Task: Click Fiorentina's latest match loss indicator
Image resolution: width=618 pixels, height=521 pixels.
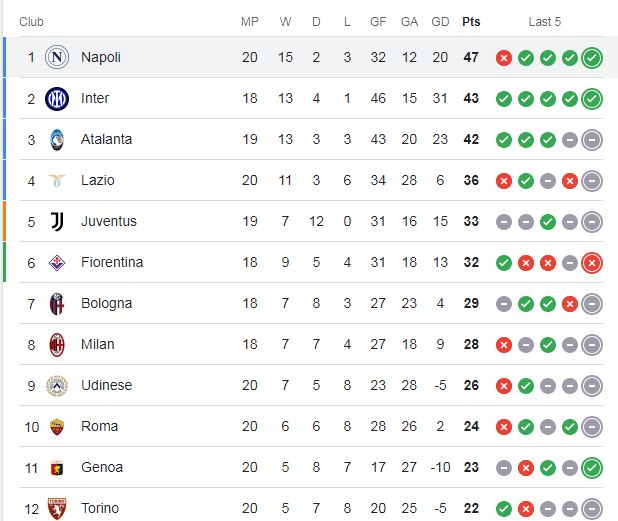Action: coord(592,262)
